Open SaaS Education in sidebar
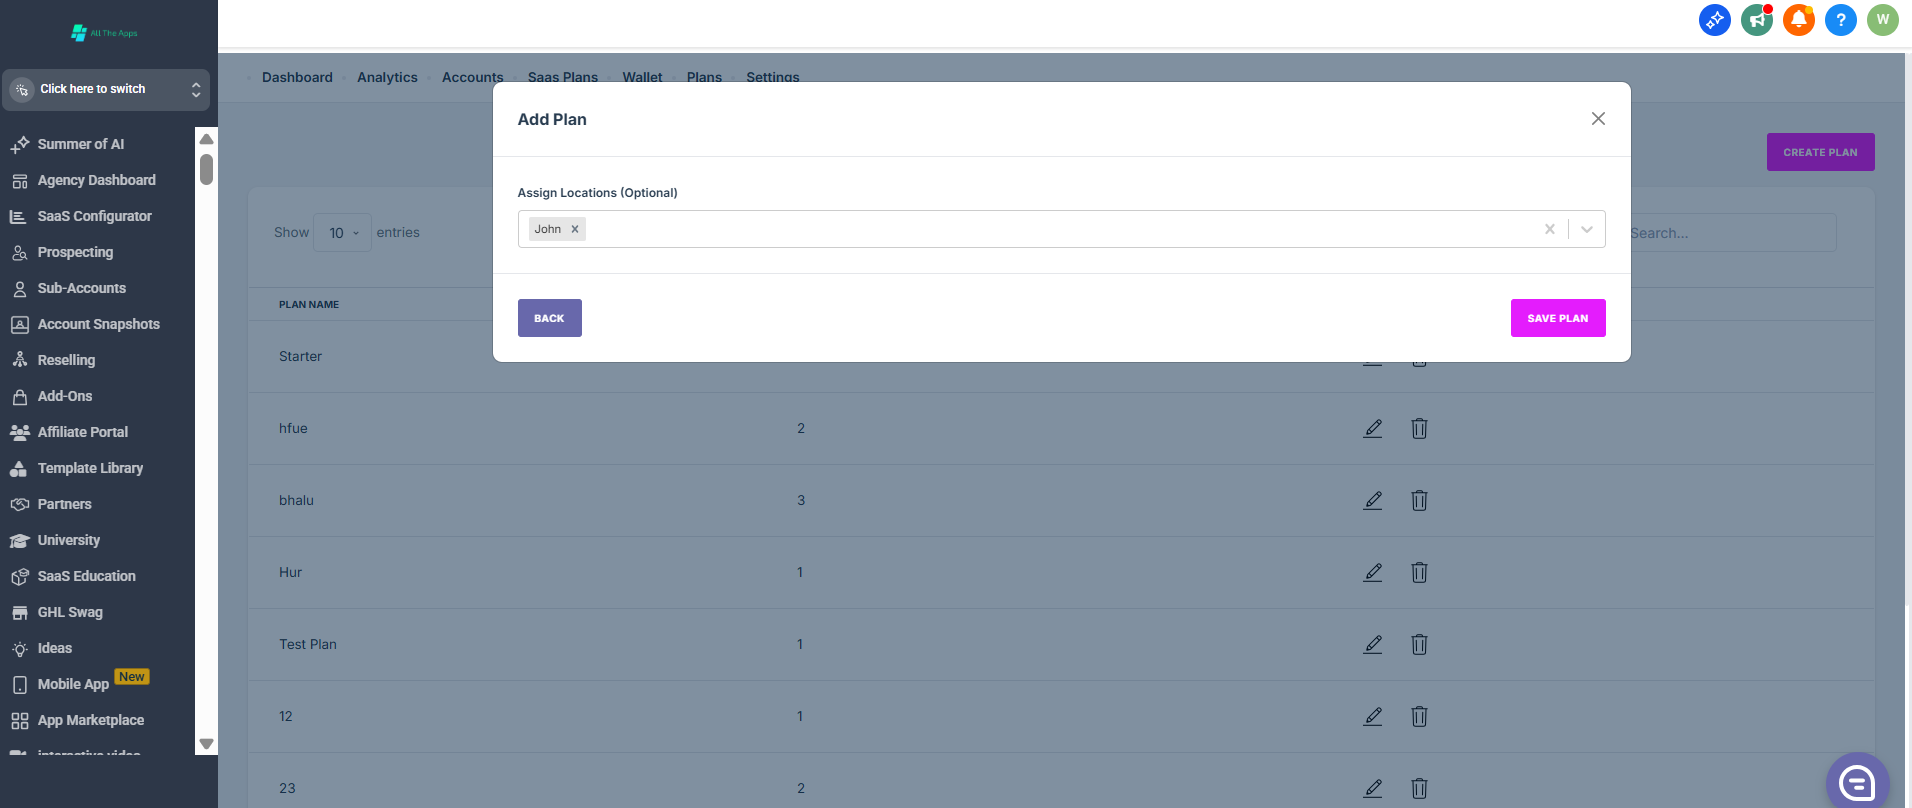Image resolution: width=1912 pixels, height=808 pixels. (86, 576)
